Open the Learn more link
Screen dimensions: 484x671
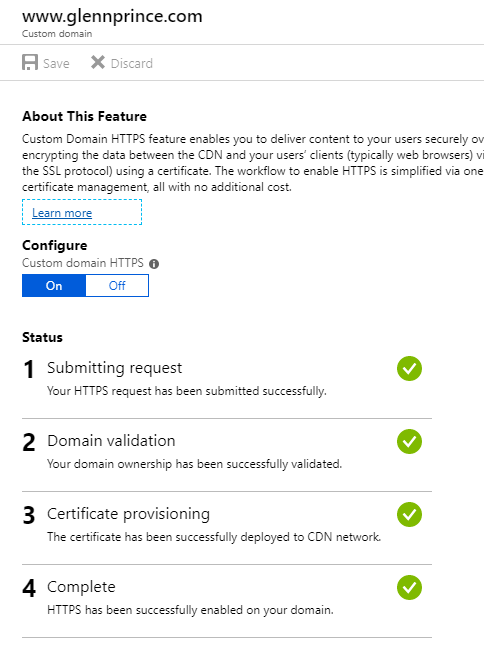(62, 213)
